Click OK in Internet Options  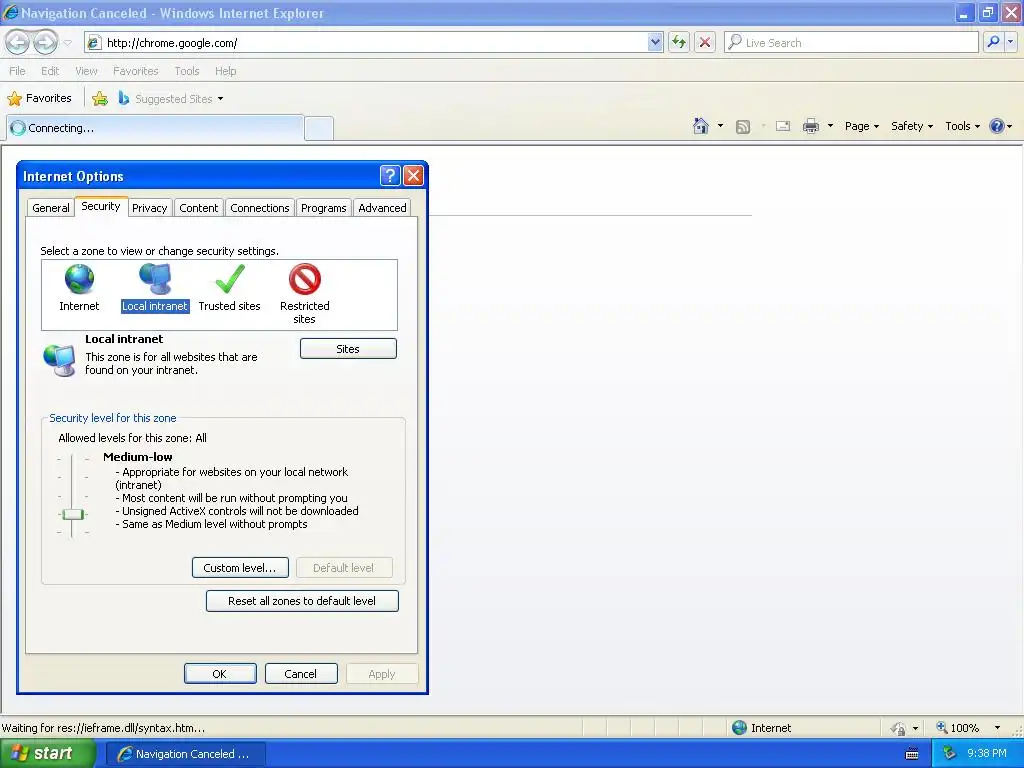220,674
